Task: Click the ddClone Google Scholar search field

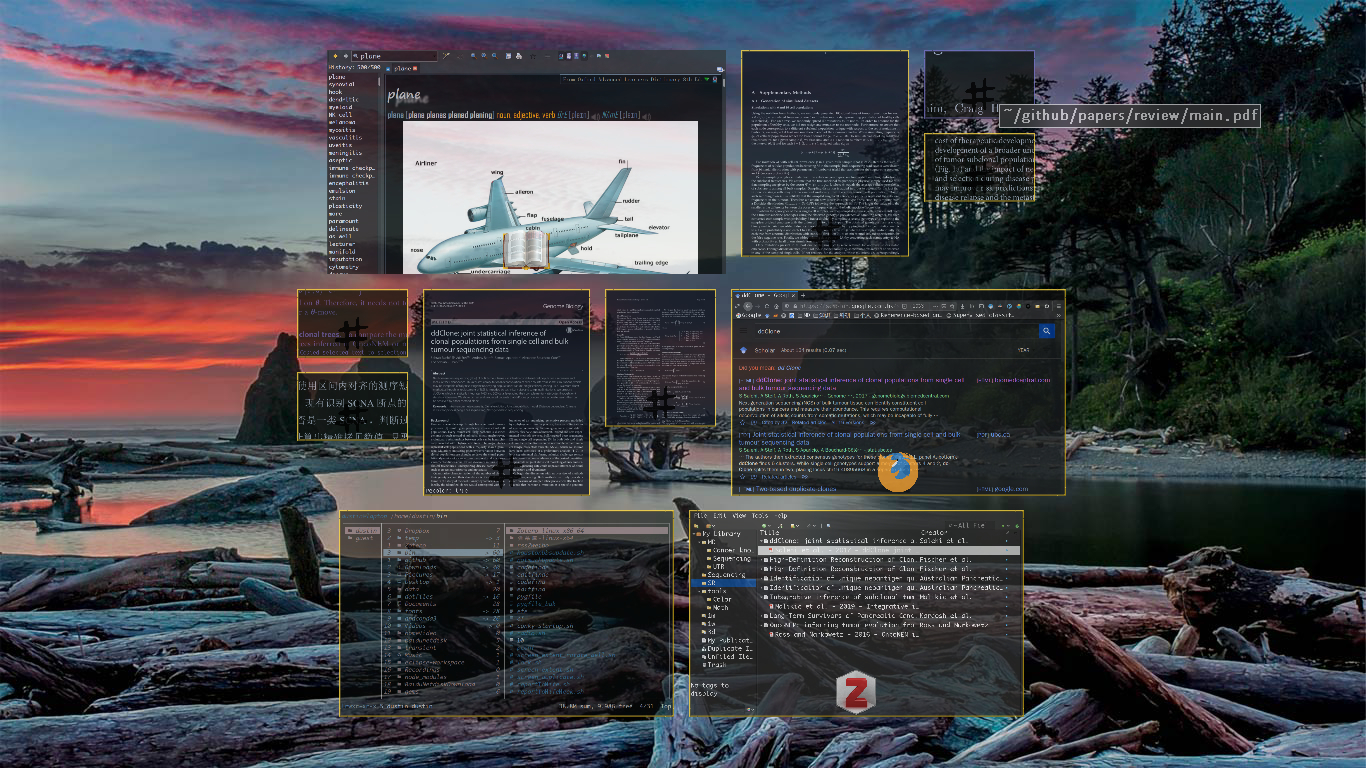Action: point(896,331)
